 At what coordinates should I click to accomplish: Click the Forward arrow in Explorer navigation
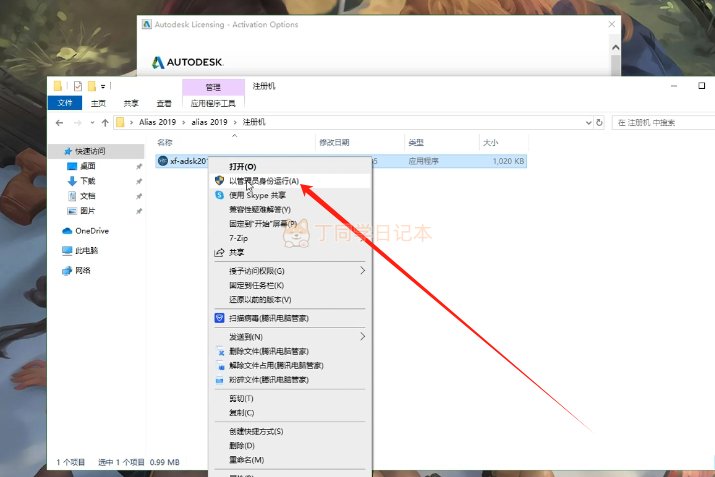click(78, 123)
